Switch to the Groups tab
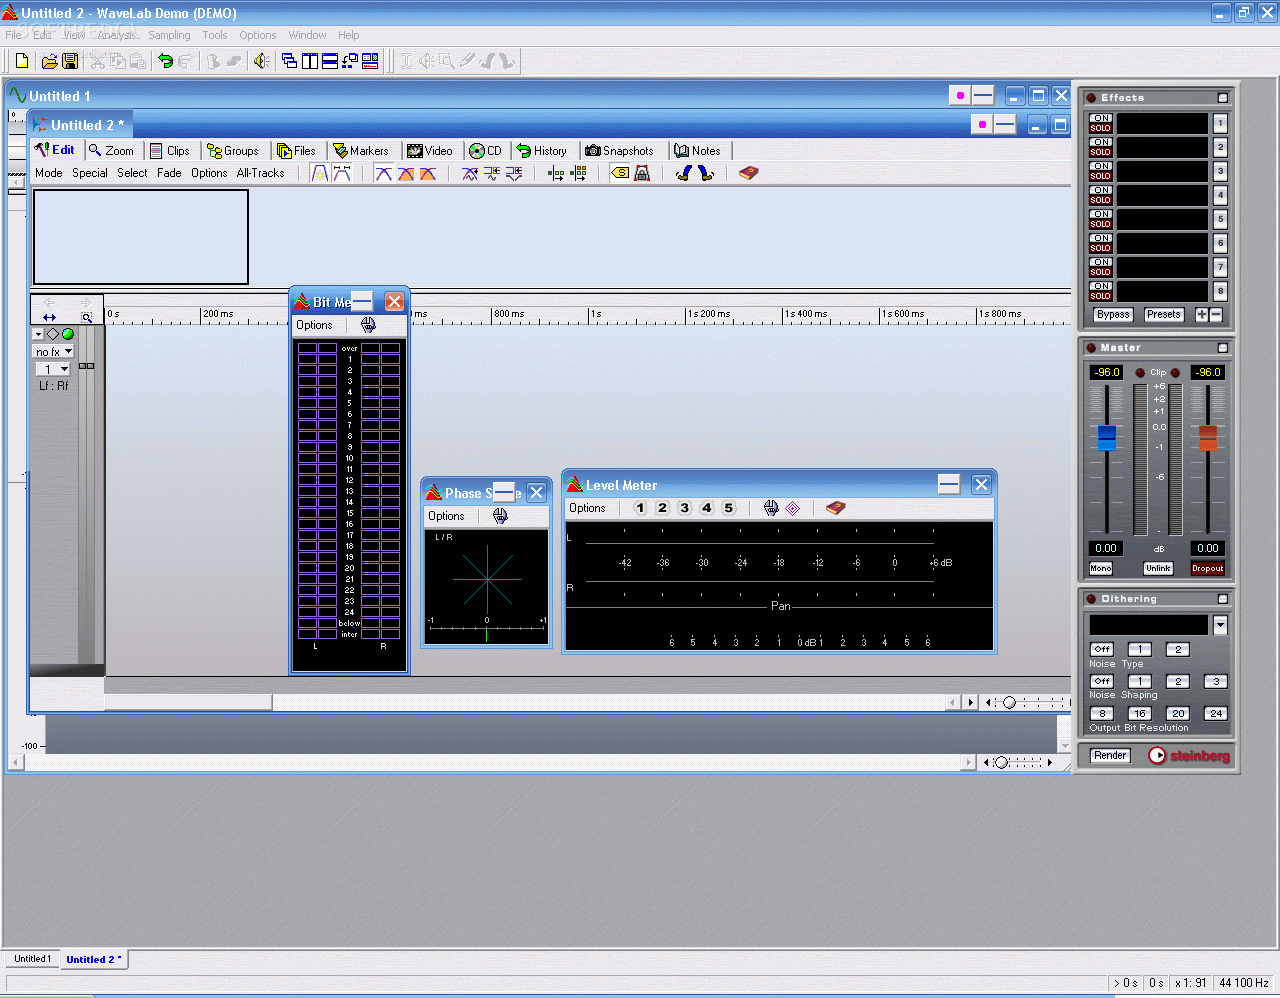The height and width of the screenshot is (998, 1280). [233, 151]
